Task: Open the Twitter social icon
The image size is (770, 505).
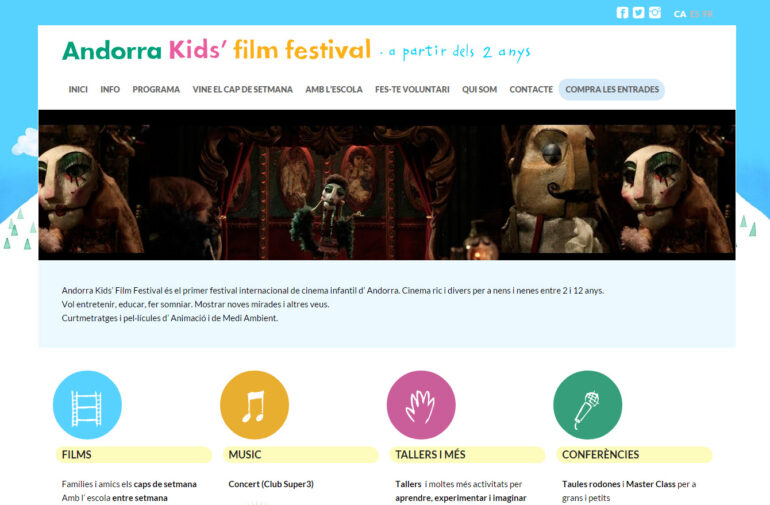Action: (638, 13)
